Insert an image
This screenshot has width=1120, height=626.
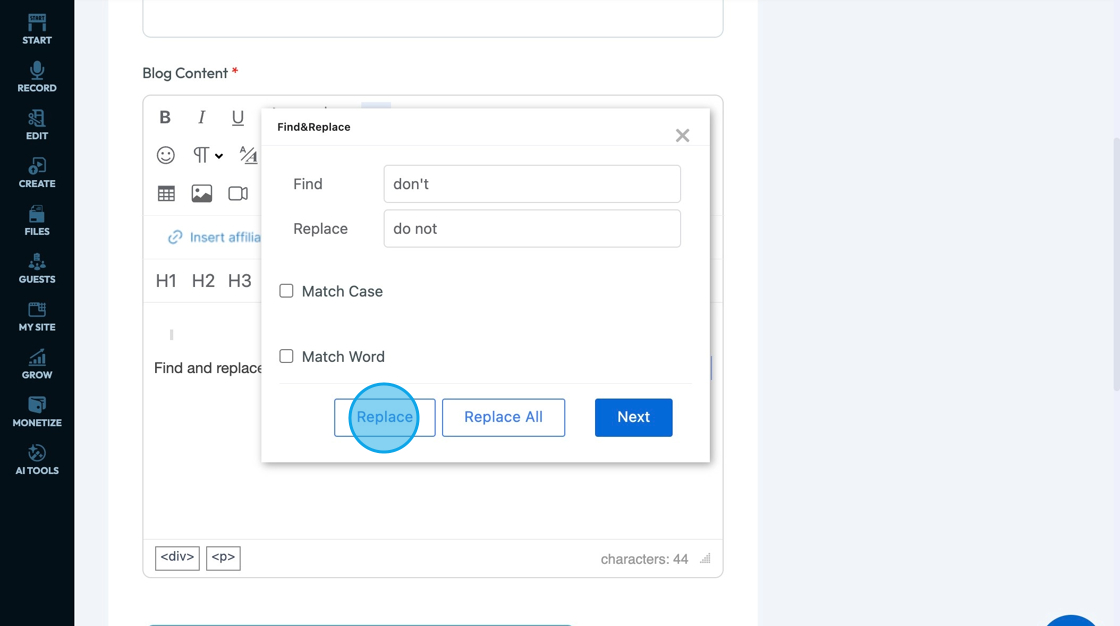202,193
